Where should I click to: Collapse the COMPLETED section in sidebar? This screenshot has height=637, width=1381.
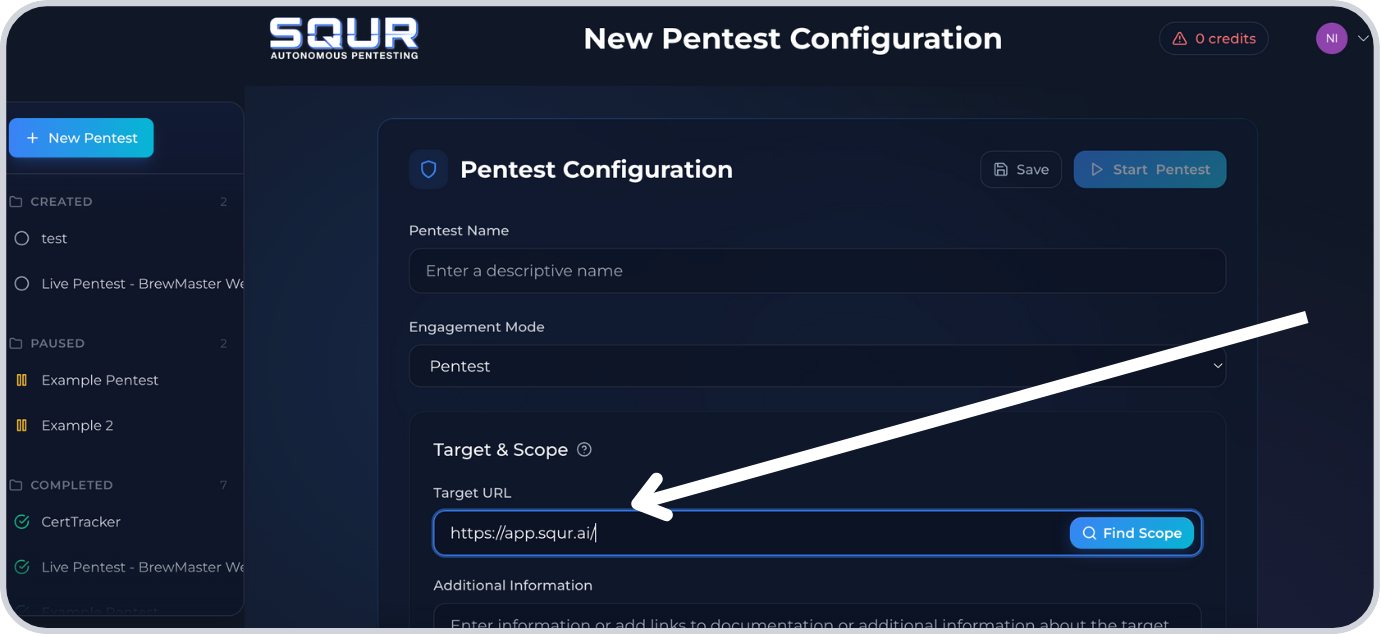tap(71, 485)
